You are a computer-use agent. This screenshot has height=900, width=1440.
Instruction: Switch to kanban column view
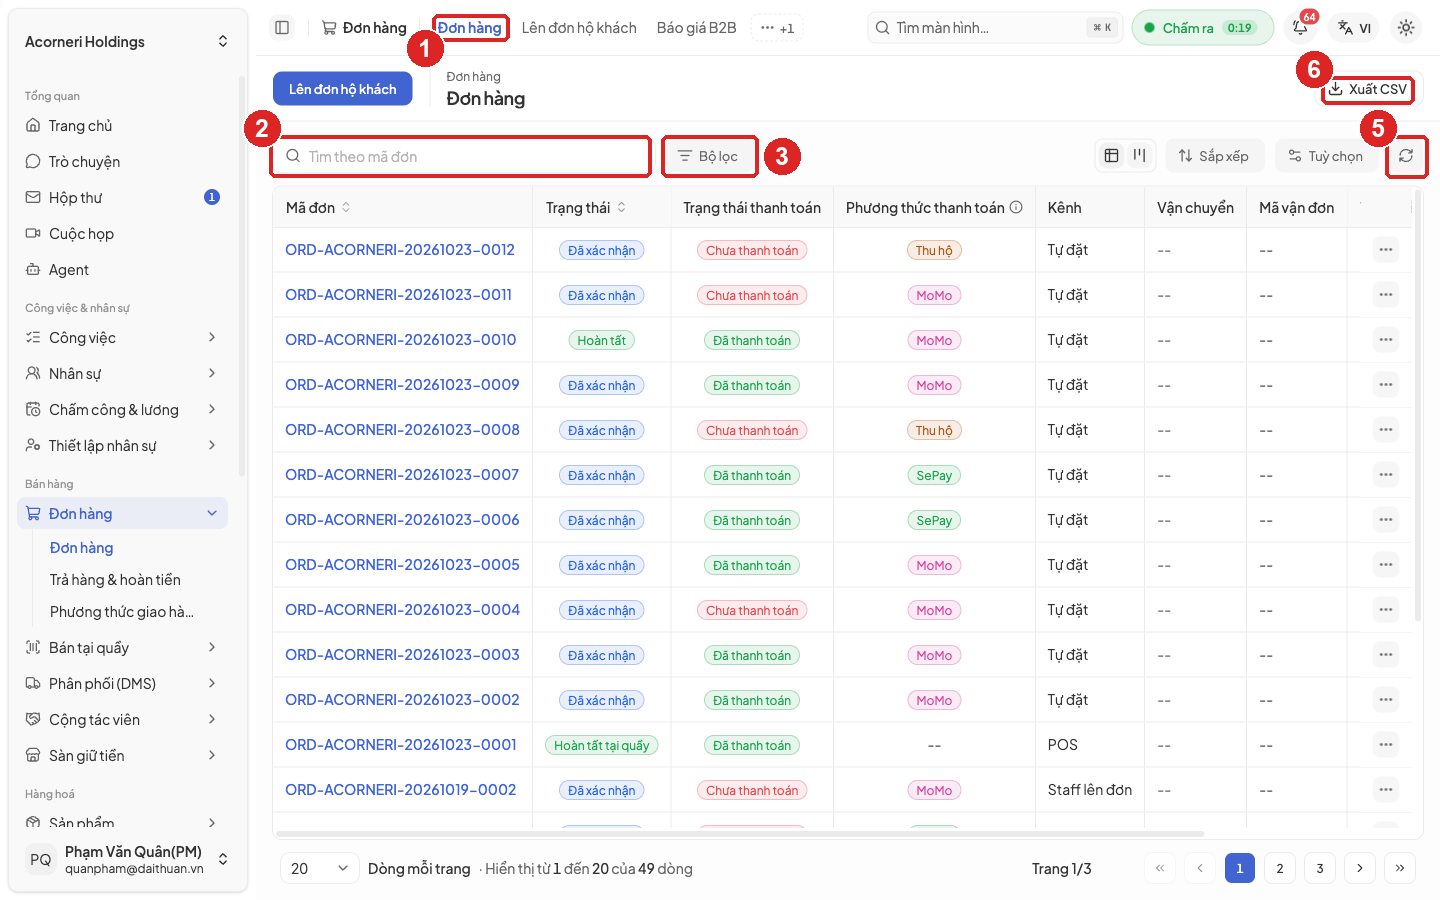[1139, 156]
